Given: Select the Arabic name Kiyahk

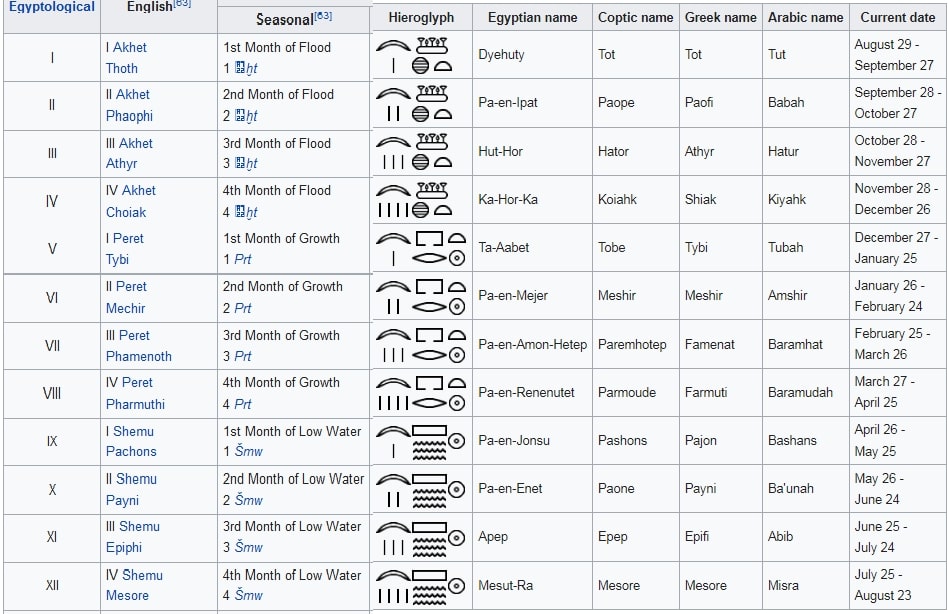Looking at the screenshot, I should tap(787, 199).
